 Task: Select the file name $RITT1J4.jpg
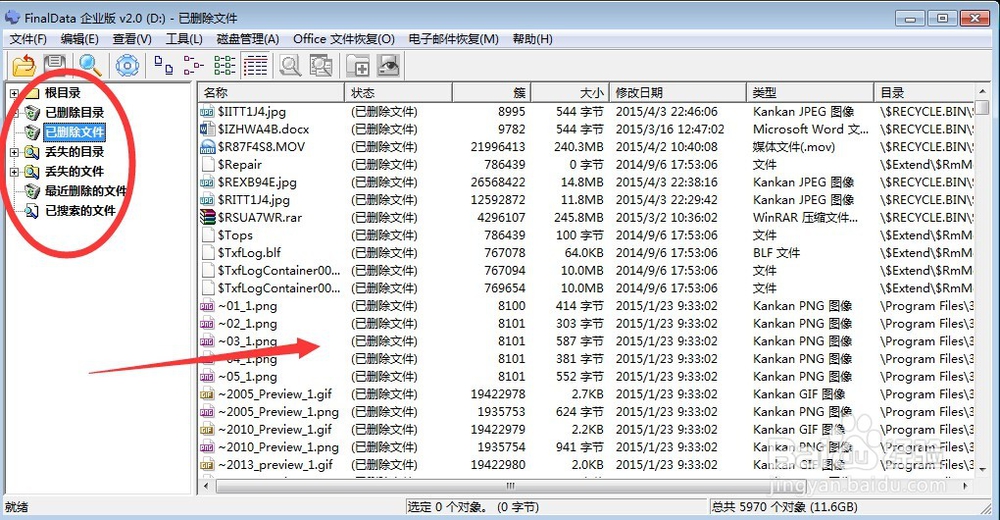(254, 200)
